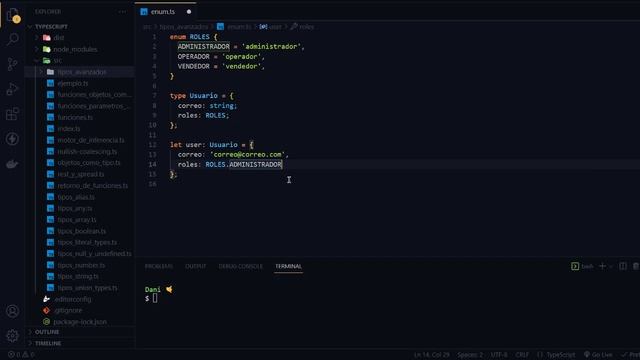Open ejemplo.ts in the explorer

click(x=73, y=83)
